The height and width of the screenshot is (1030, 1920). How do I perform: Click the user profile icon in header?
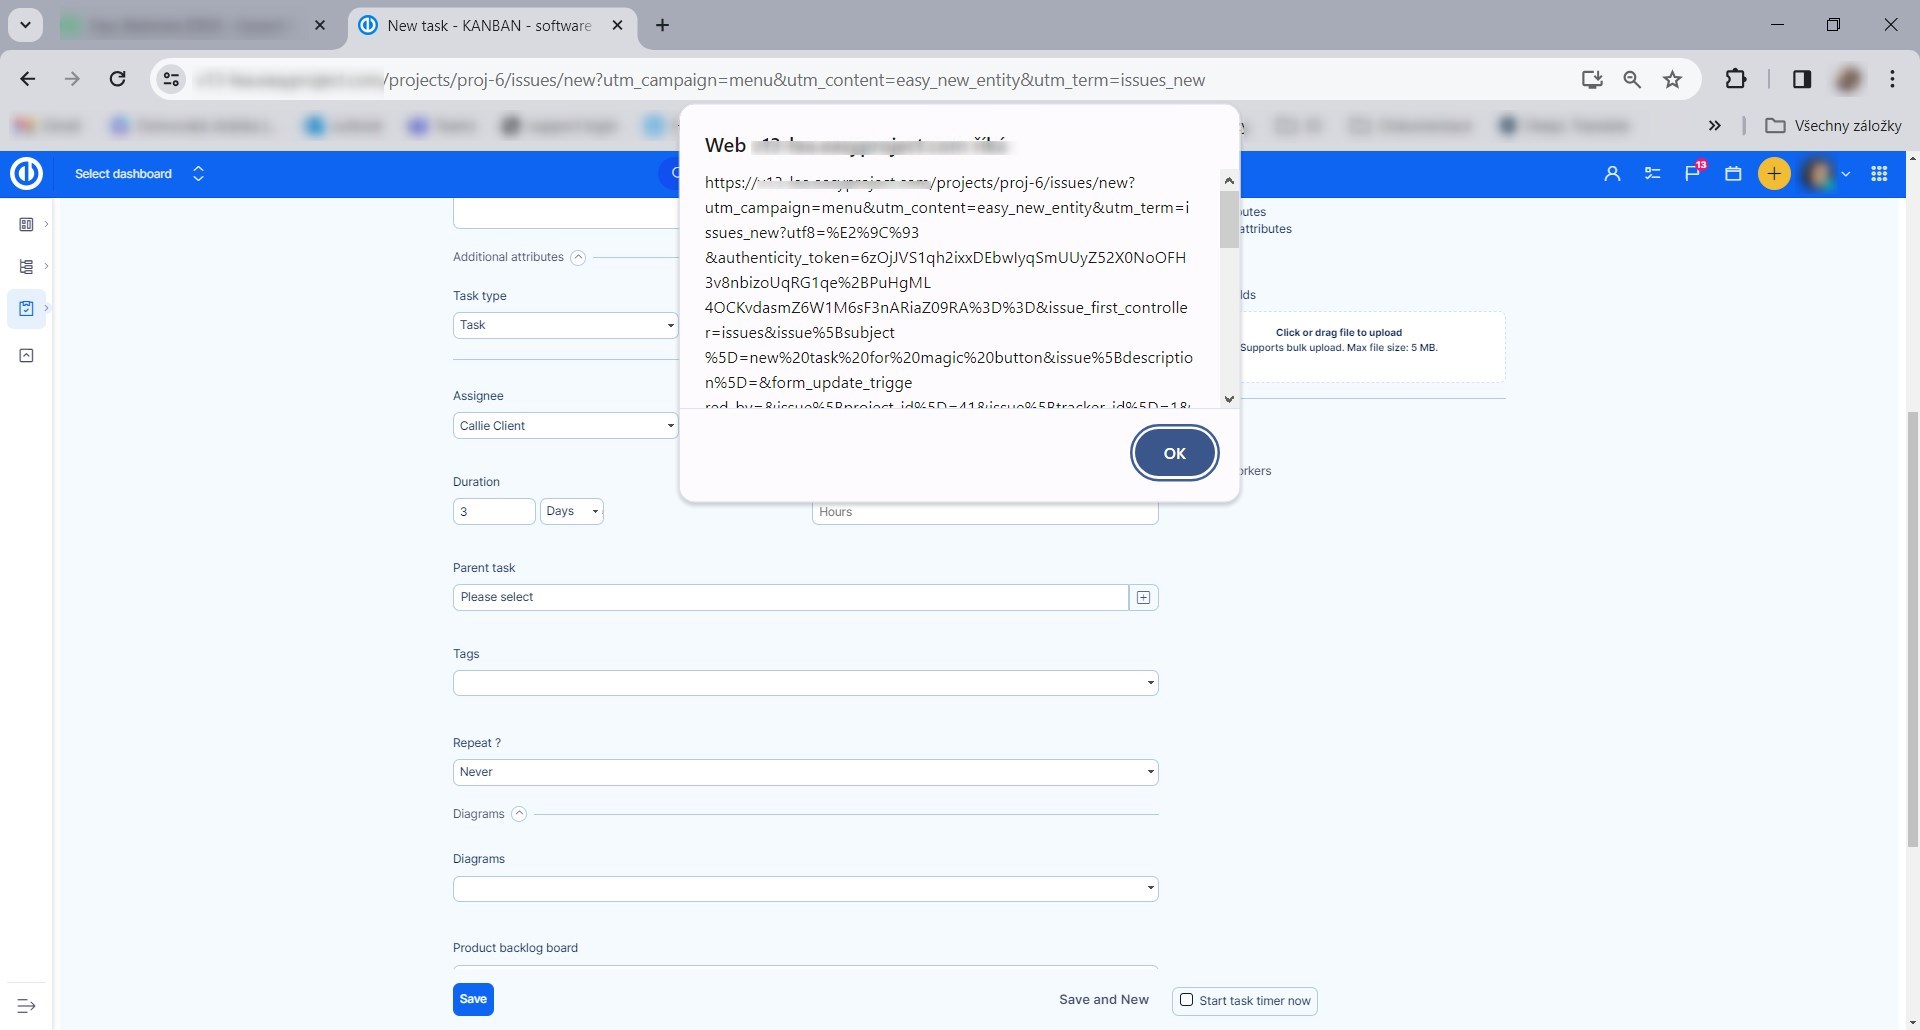pos(1611,174)
